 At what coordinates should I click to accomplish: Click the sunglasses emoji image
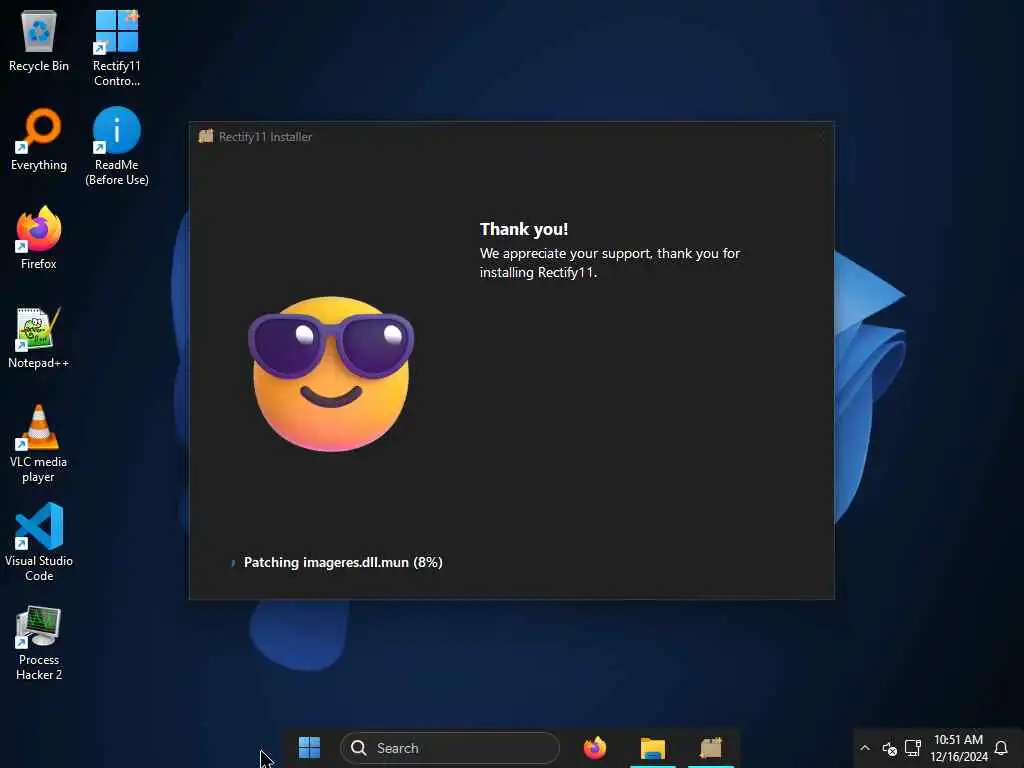coord(331,374)
